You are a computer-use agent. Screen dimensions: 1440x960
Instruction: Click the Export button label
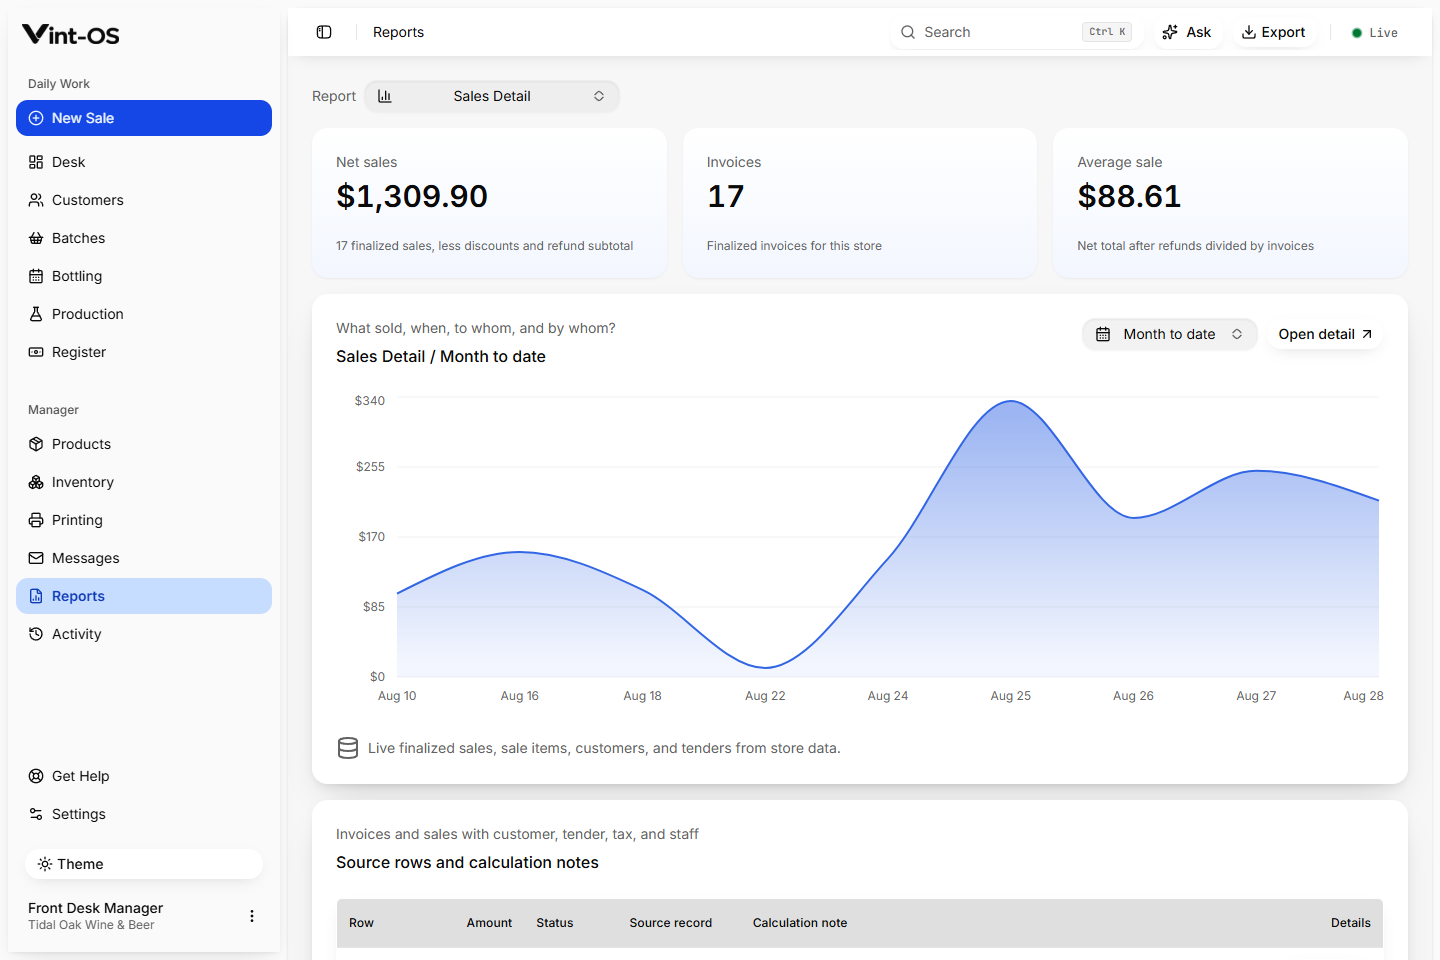coord(1283,32)
